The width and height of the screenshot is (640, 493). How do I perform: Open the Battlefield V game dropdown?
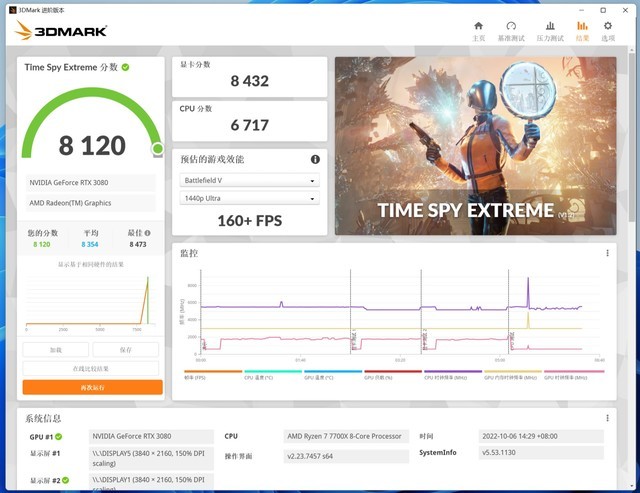(x=249, y=180)
